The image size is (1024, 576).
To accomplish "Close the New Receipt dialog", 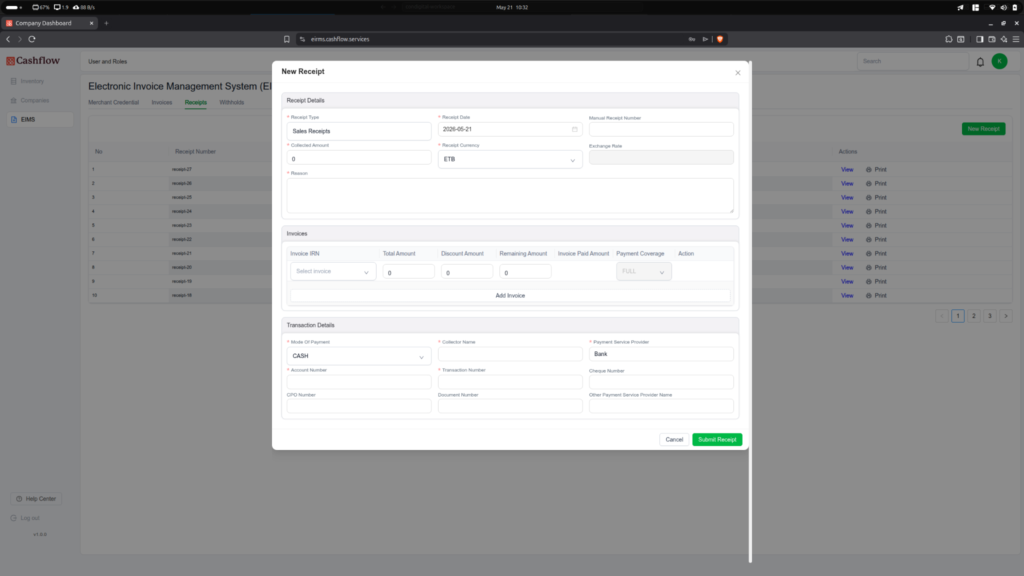I will [x=738, y=72].
